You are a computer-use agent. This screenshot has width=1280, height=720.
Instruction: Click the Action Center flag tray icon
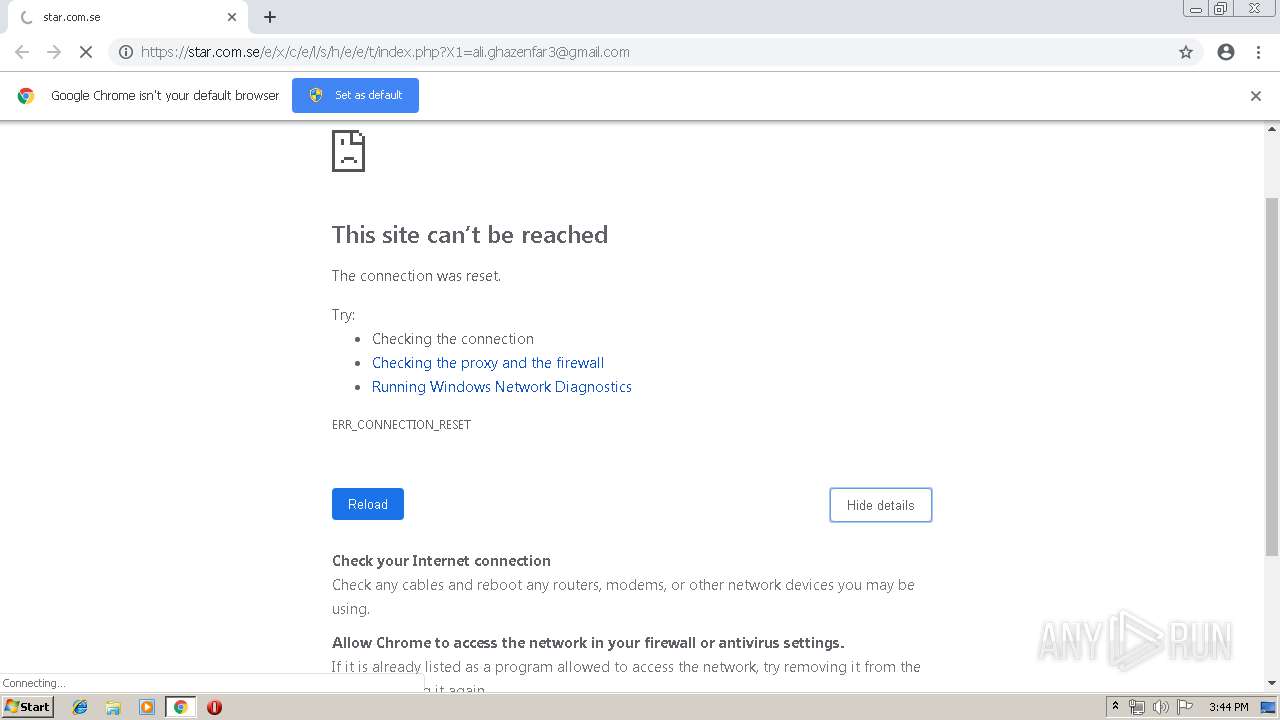tap(1185, 707)
